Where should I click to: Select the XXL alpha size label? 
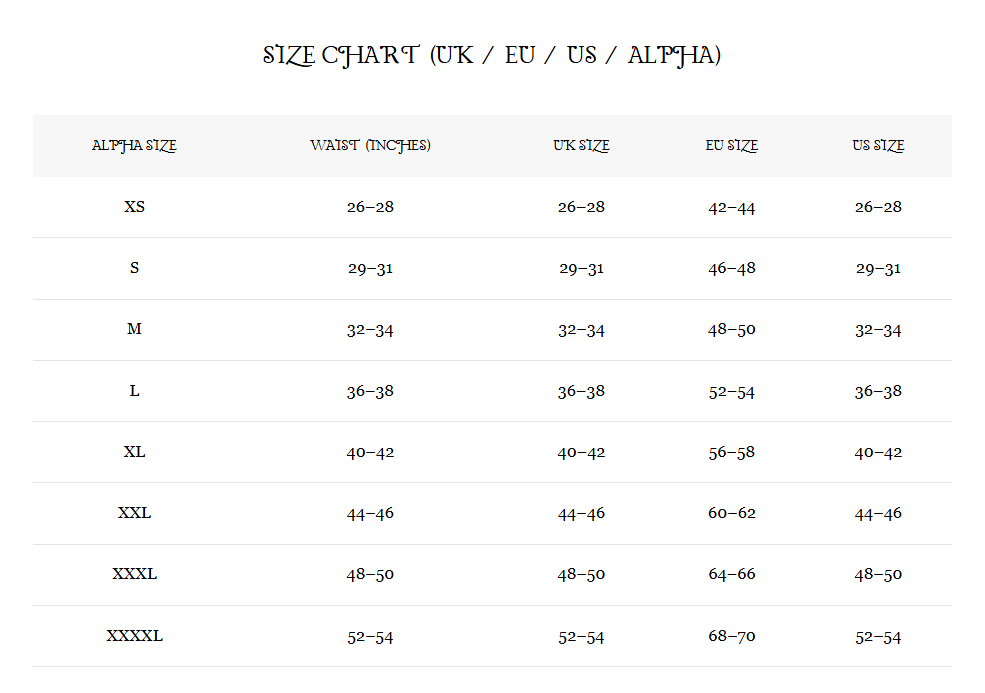(x=134, y=513)
